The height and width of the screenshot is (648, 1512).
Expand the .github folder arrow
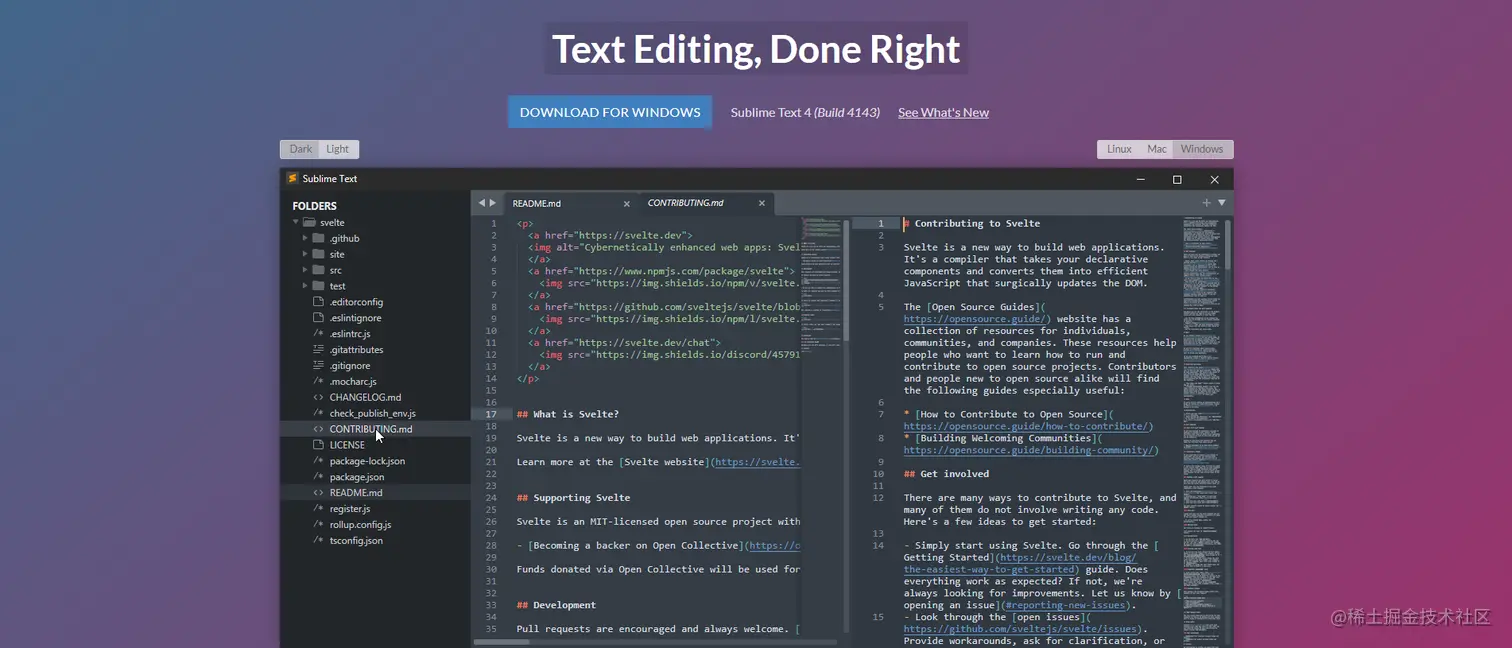click(305, 239)
